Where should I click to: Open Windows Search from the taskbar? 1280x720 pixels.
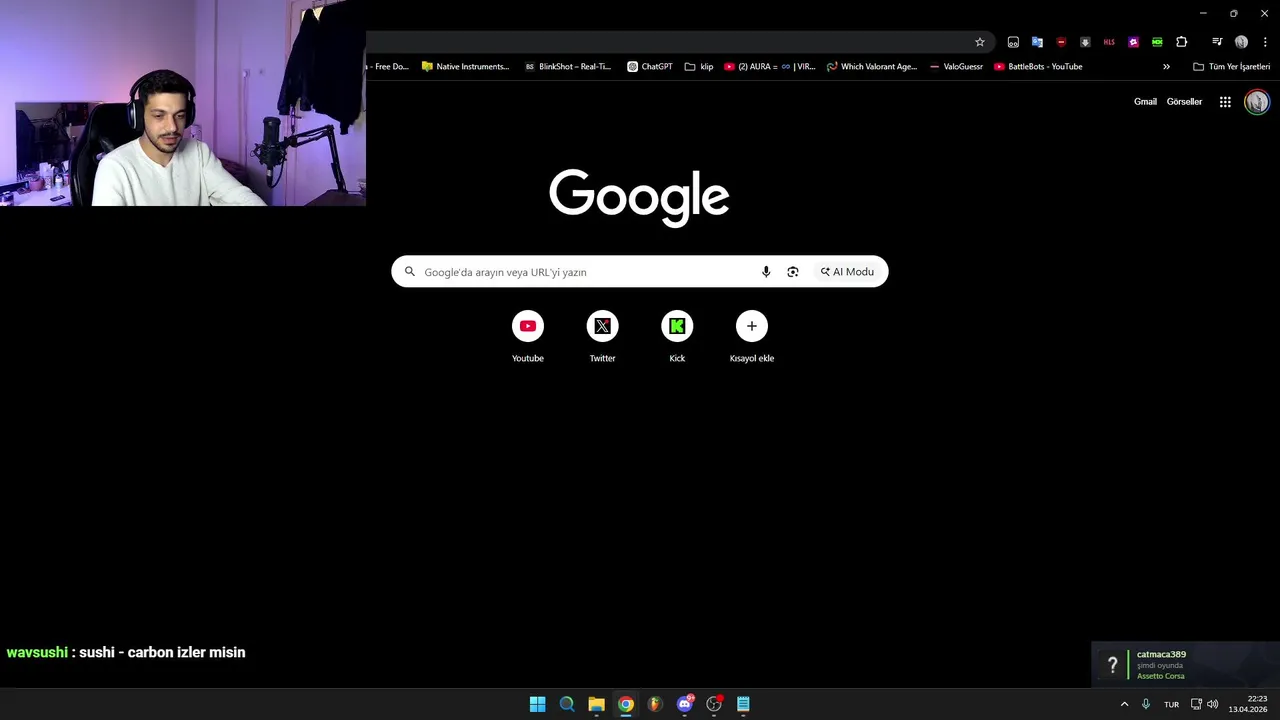tap(567, 704)
